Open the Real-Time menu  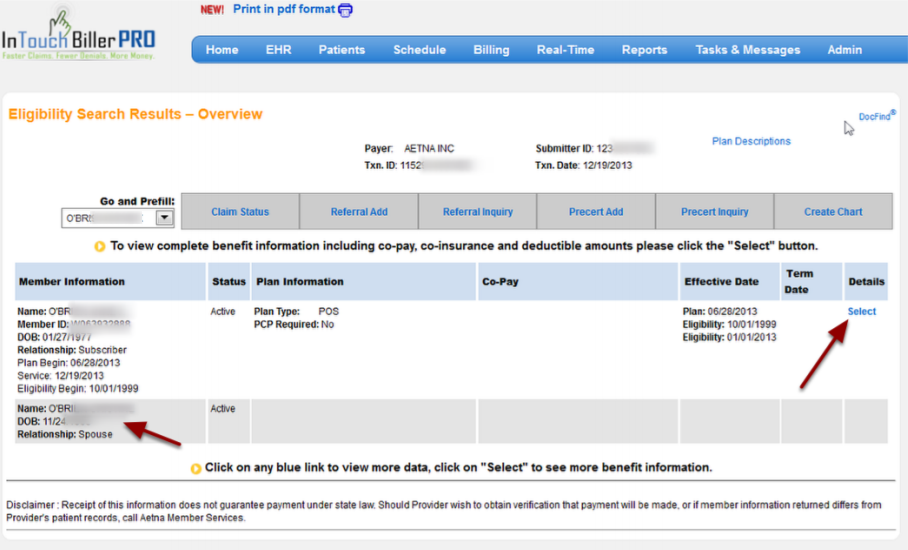pos(565,50)
